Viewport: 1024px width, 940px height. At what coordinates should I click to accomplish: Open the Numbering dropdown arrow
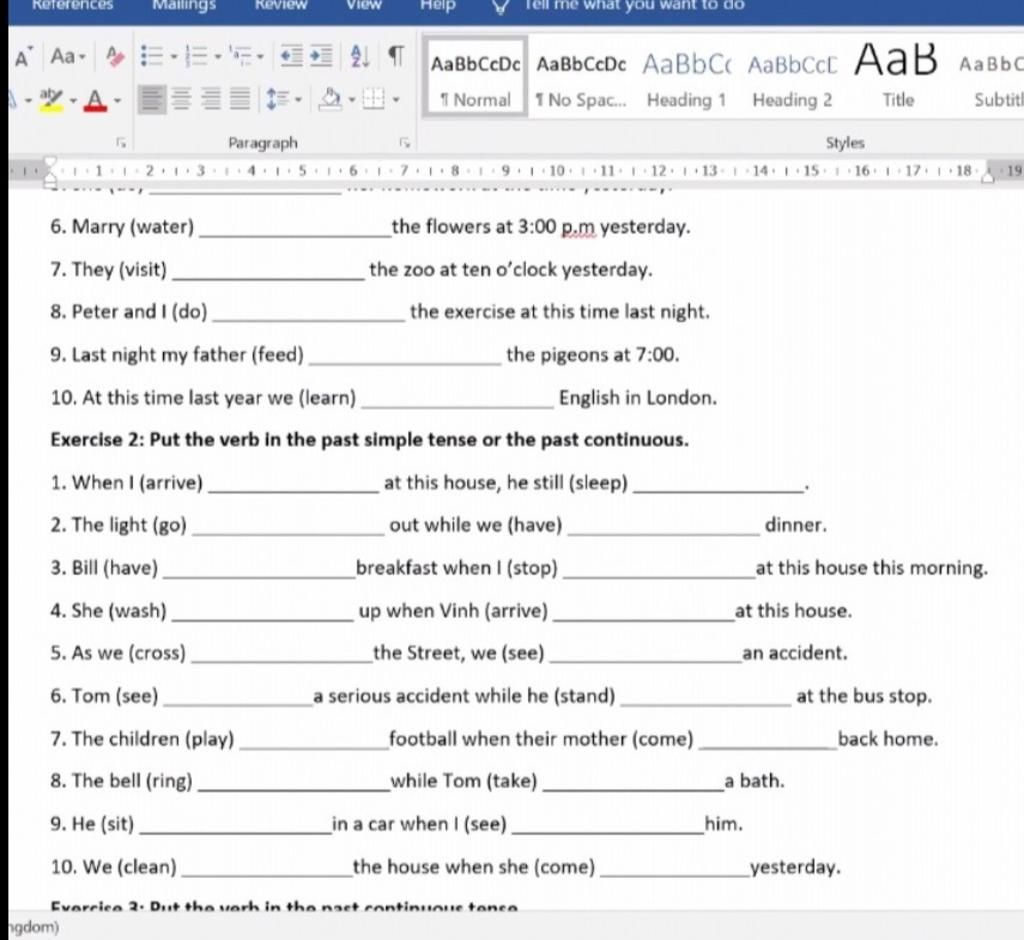pos(217,57)
